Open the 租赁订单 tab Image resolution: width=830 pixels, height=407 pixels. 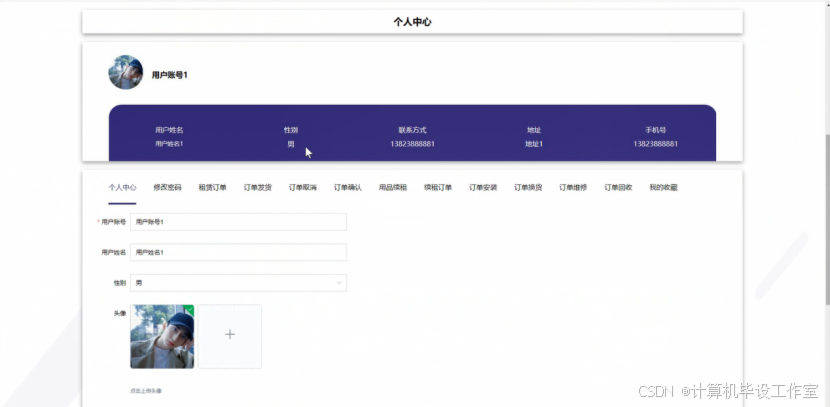[213, 187]
